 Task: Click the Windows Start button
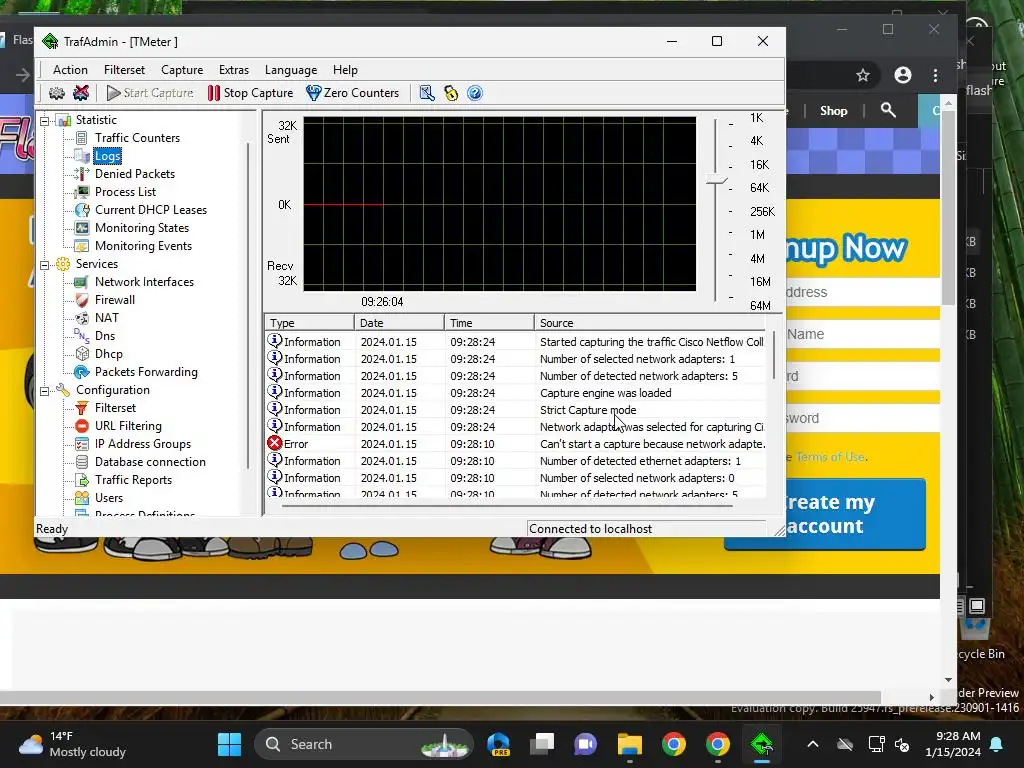229,744
